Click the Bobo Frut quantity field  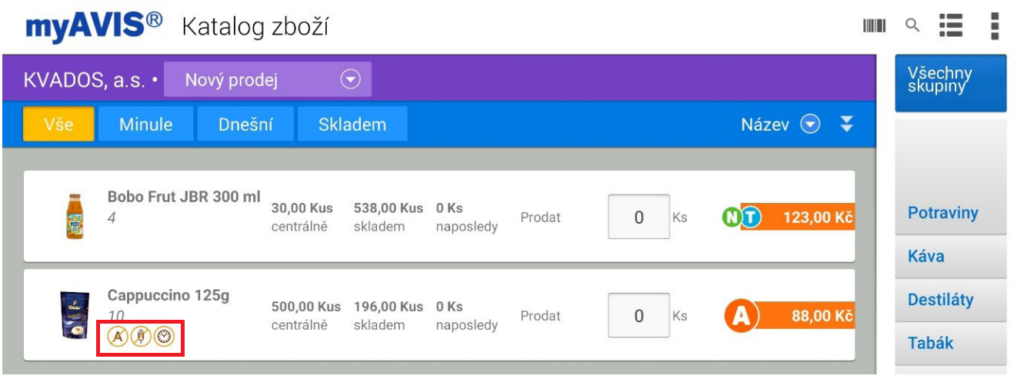click(x=639, y=217)
